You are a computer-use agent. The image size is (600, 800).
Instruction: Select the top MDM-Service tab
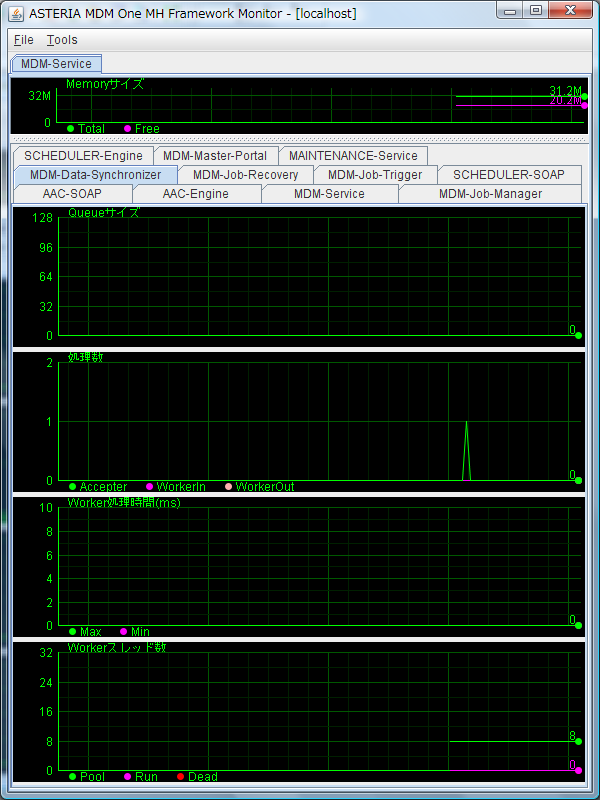tap(56, 64)
